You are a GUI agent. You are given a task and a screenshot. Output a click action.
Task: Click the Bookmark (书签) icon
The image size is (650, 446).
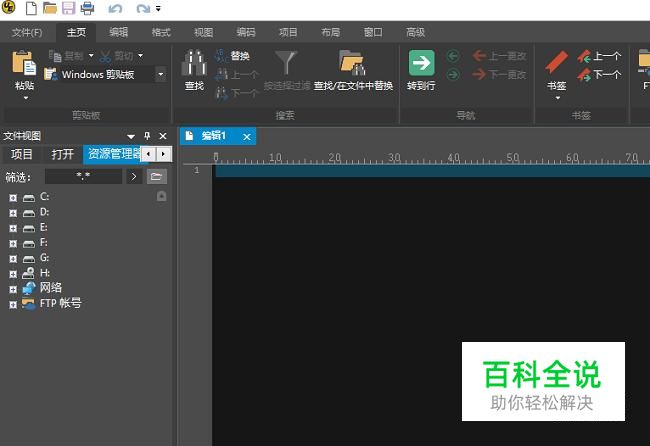[557, 65]
